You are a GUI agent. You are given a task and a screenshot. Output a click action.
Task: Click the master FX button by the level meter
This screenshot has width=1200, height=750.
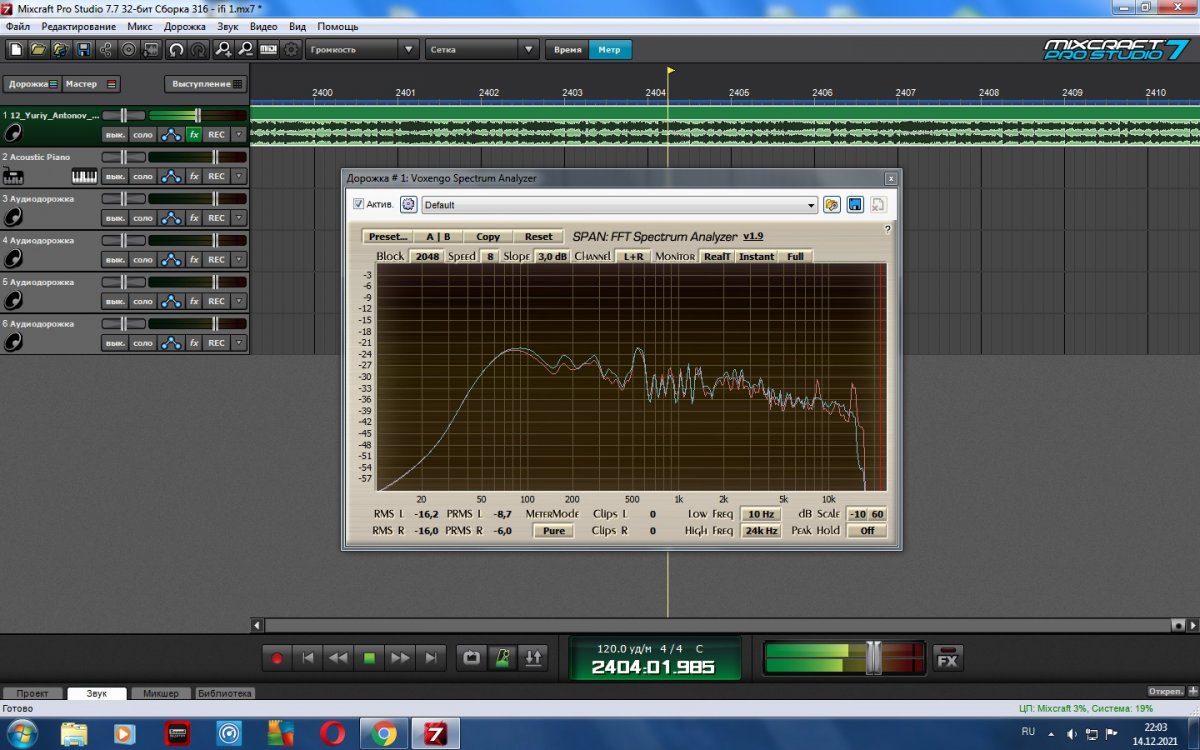coord(948,659)
